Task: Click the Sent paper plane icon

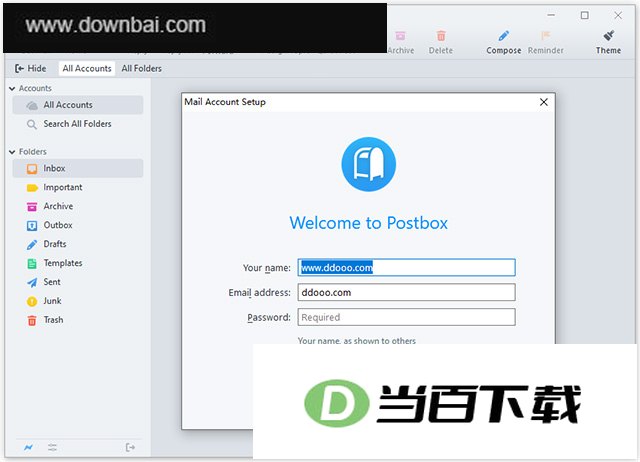Action: (32, 282)
